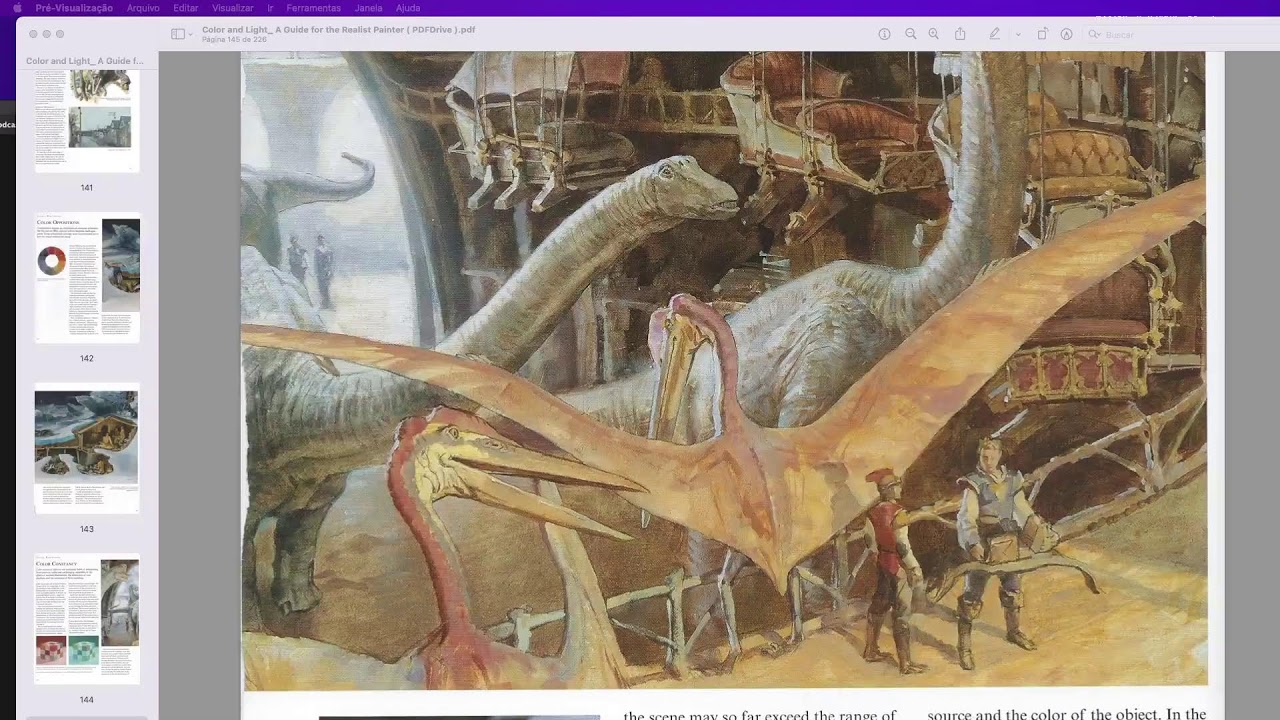
Task: Click the zoom in magnifier
Action: click(x=933, y=34)
